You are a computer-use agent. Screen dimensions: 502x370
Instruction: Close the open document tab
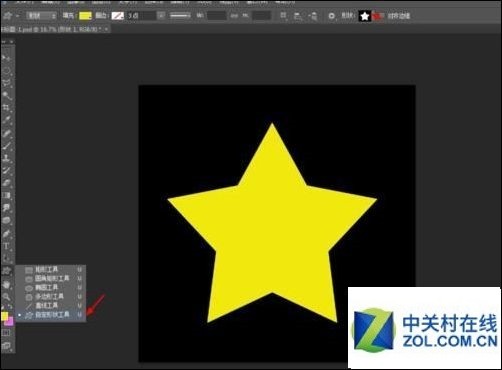(106, 29)
